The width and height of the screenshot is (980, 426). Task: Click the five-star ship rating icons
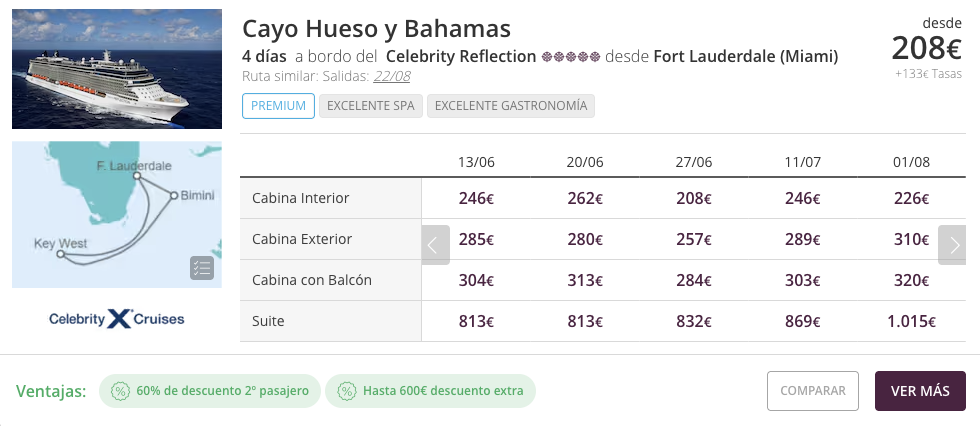571,57
